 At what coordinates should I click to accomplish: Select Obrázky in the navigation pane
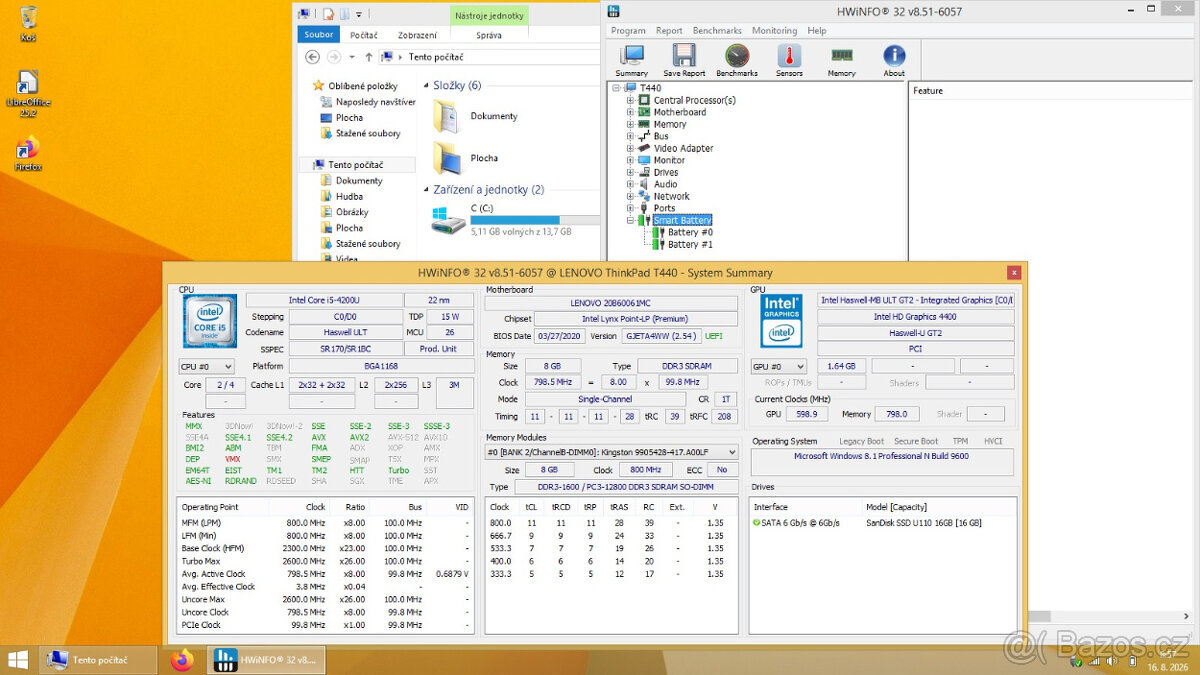[x=352, y=212]
